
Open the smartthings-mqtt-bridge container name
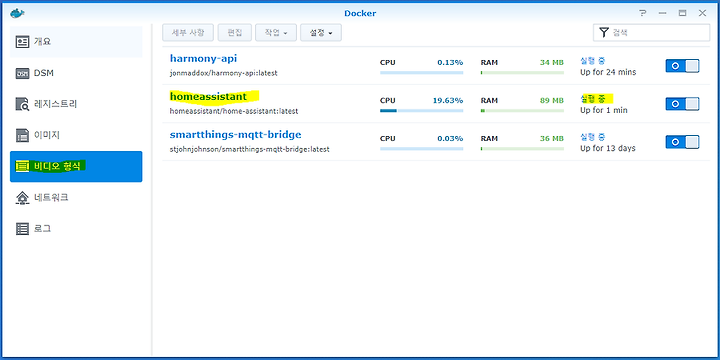pyautogui.click(x=236, y=135)
